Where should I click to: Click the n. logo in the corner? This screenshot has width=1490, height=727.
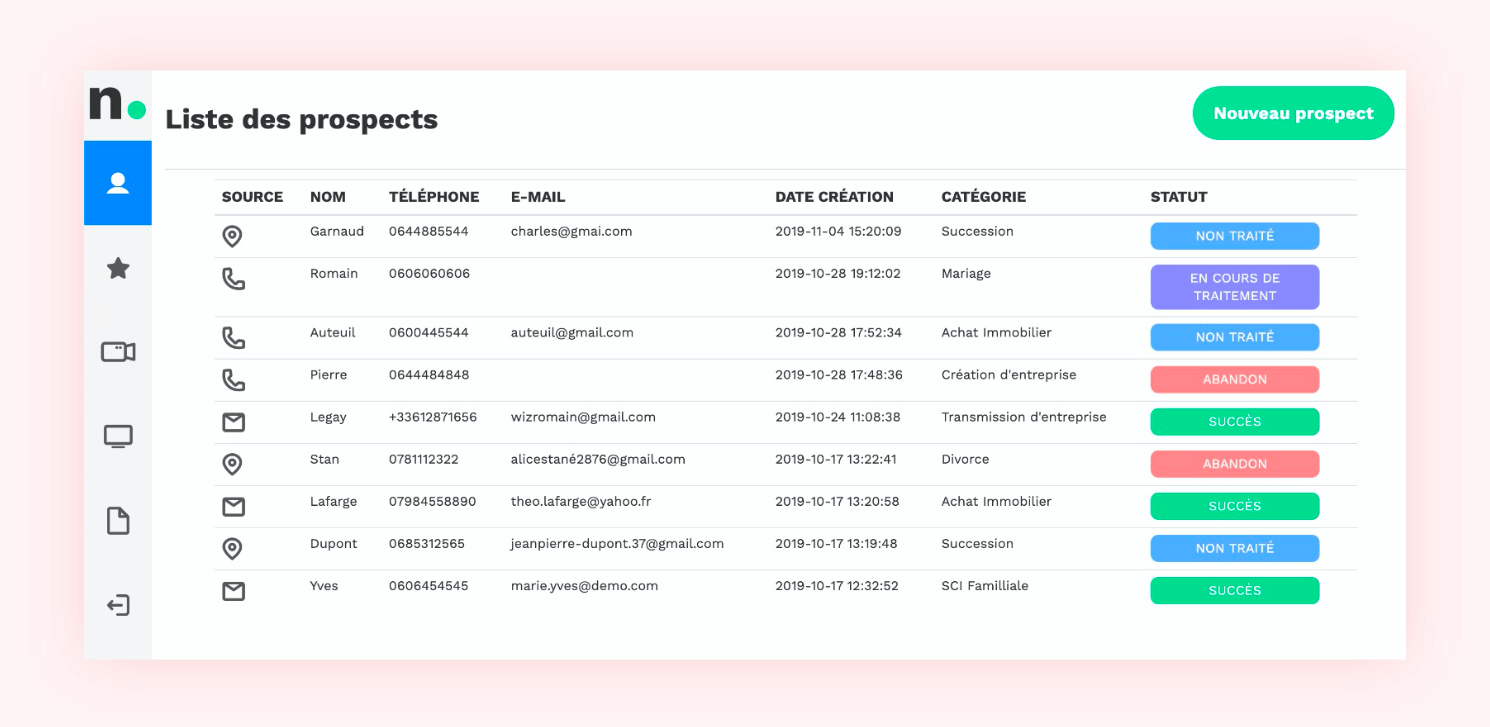tap(117, 104)
